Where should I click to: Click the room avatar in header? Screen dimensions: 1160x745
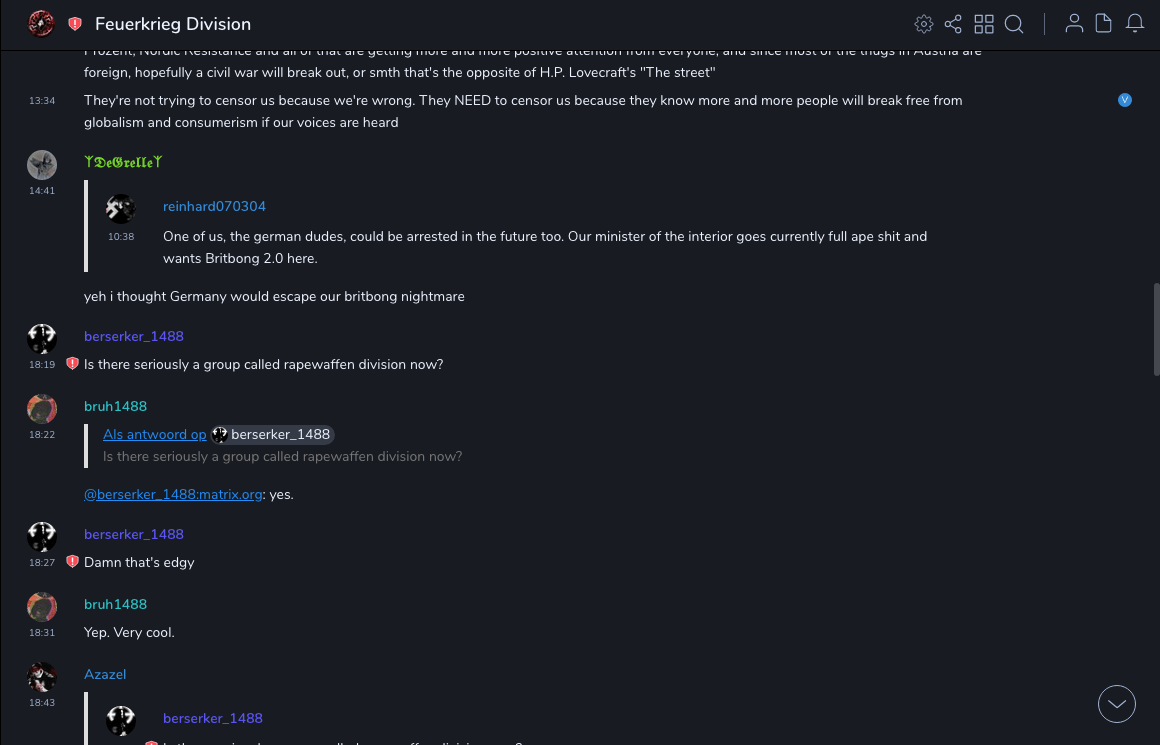coord(41,24)
